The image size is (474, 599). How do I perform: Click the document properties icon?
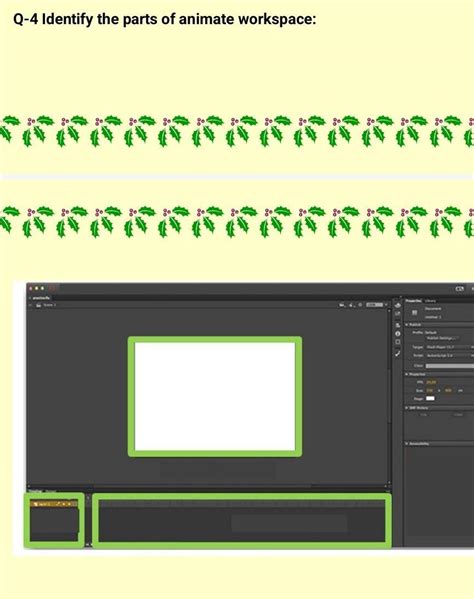coord(414,313)
